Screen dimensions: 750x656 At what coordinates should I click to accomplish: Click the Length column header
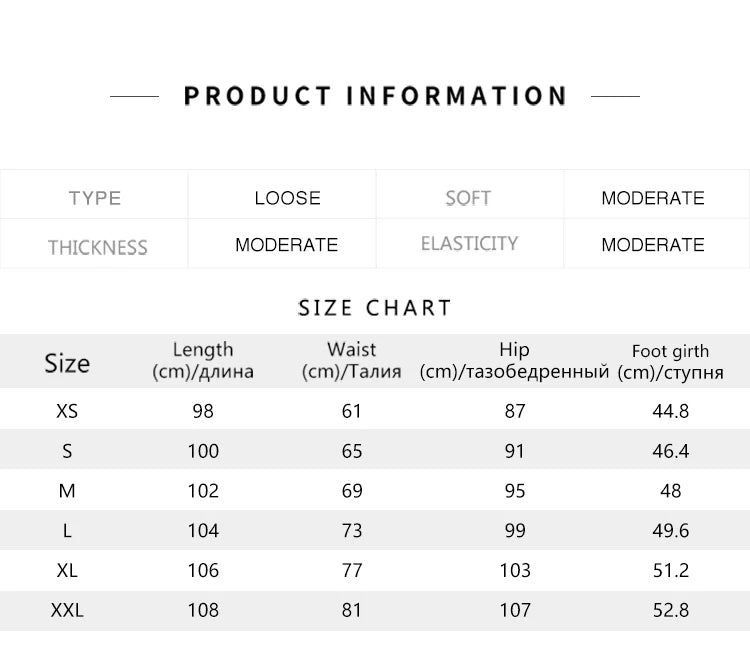tap(203, 360)
